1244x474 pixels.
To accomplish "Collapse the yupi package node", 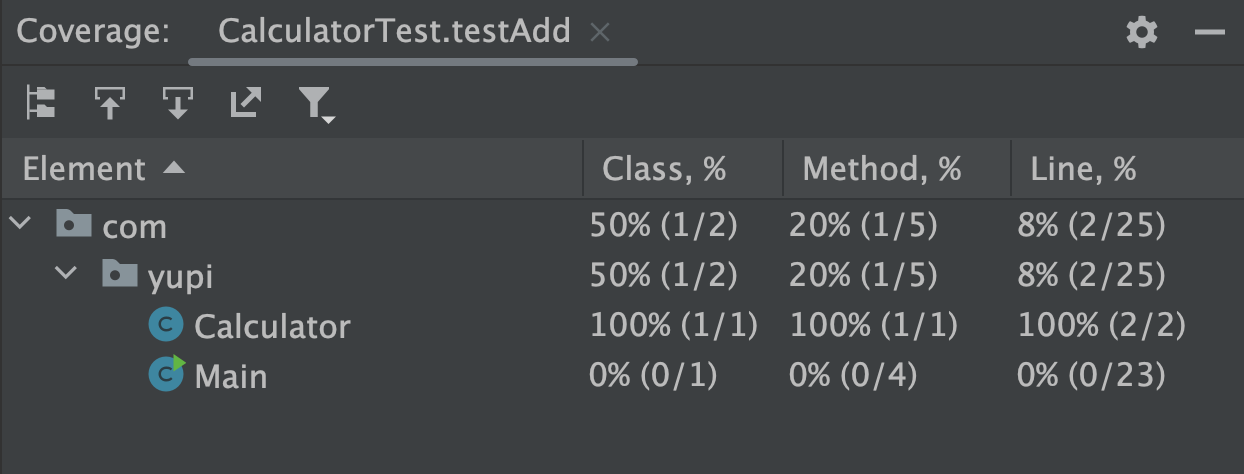I will (68, 273).
